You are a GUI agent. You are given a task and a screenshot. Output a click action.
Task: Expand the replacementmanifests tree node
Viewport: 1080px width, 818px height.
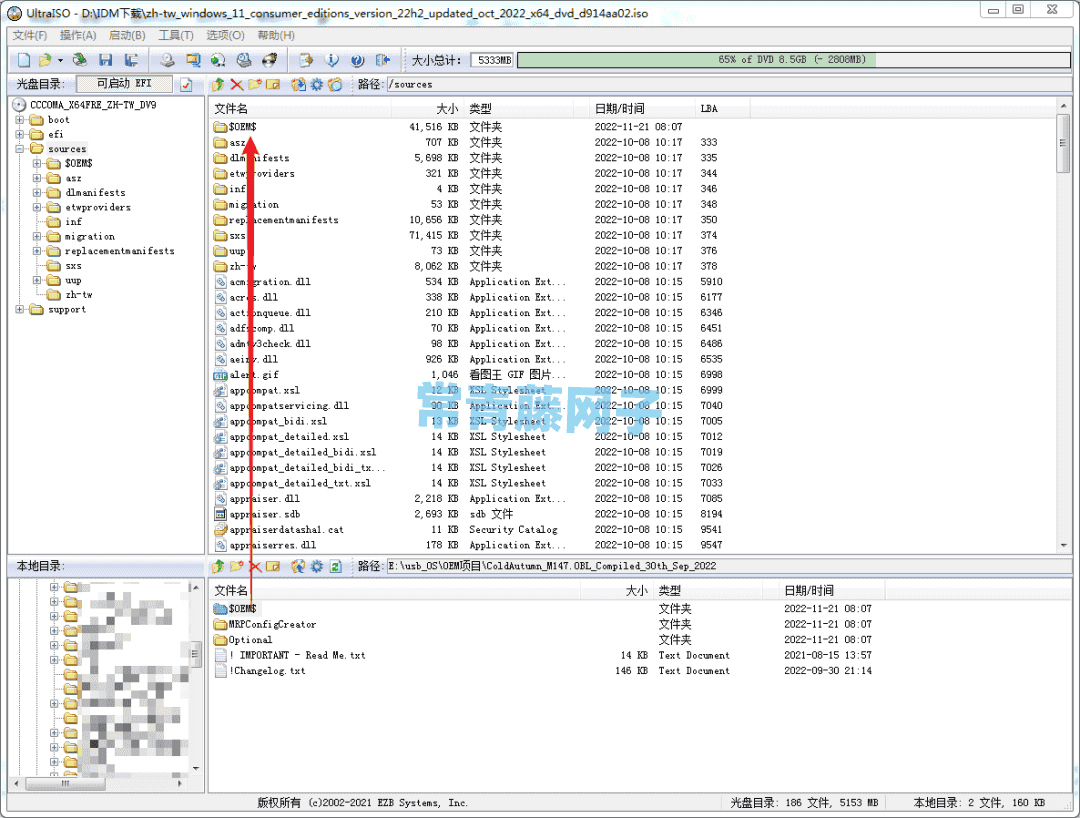click(37, 251)
